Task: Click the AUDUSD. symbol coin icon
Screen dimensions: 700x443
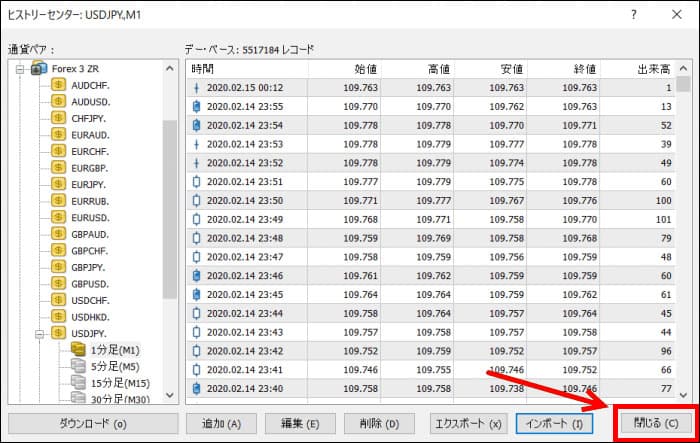Action: 58,101
